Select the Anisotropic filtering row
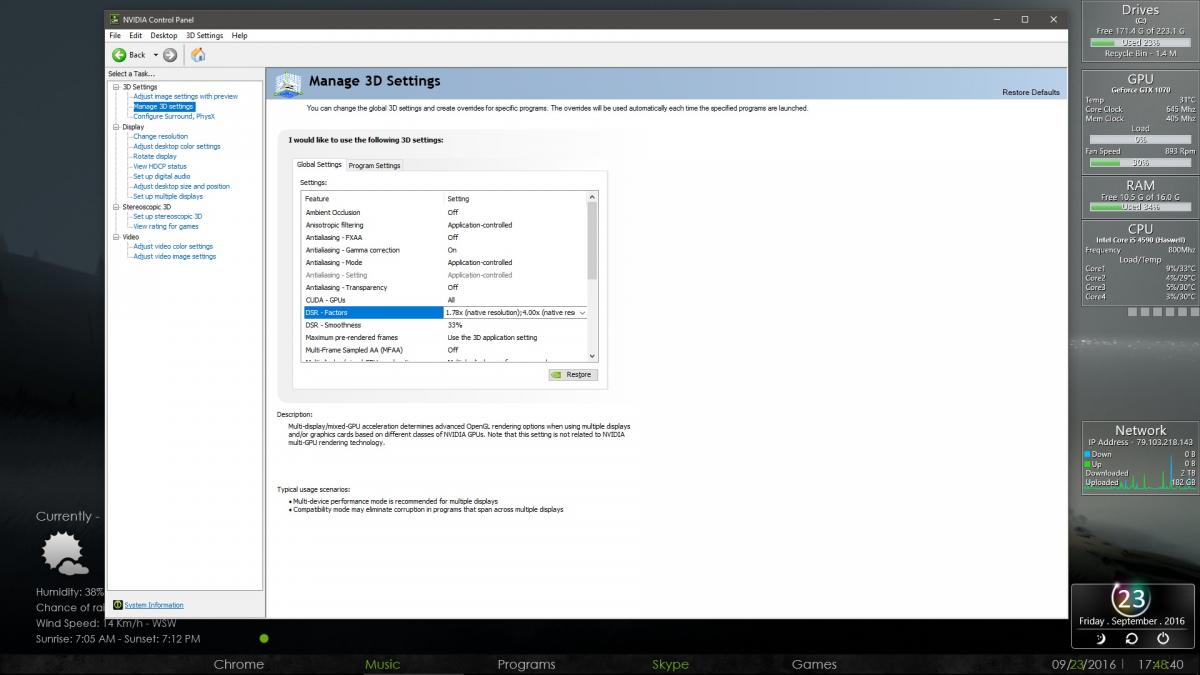 coord(444,225)
